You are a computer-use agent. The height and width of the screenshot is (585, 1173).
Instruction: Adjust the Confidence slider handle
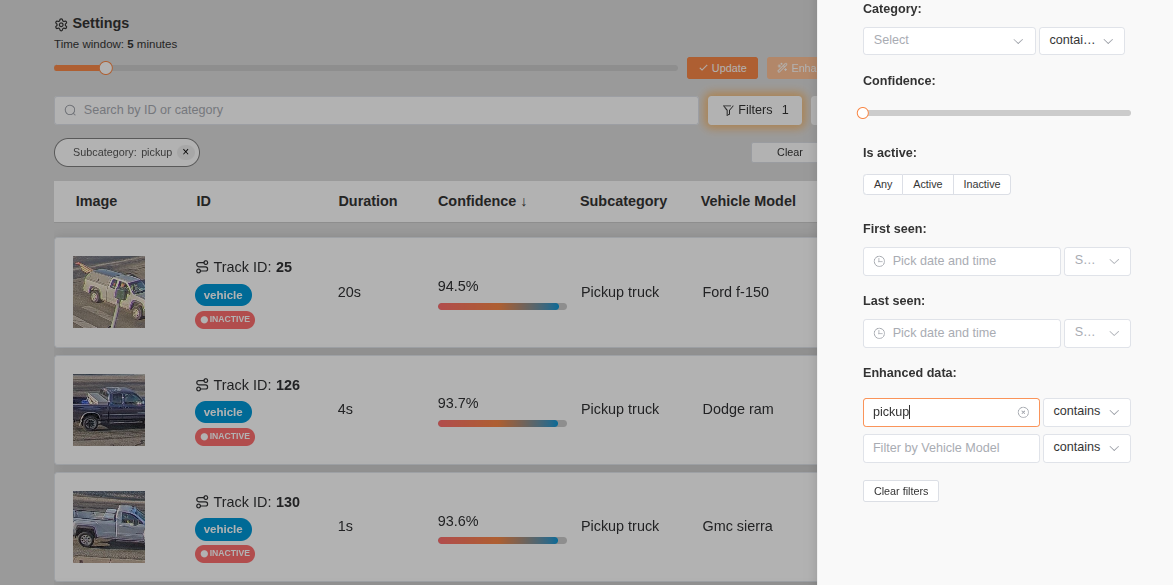863,113
